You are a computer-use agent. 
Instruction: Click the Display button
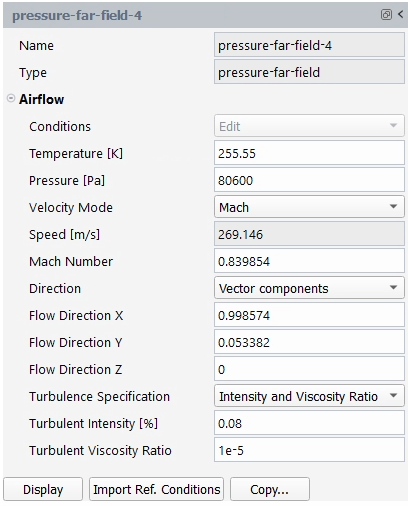coord(43,489)
